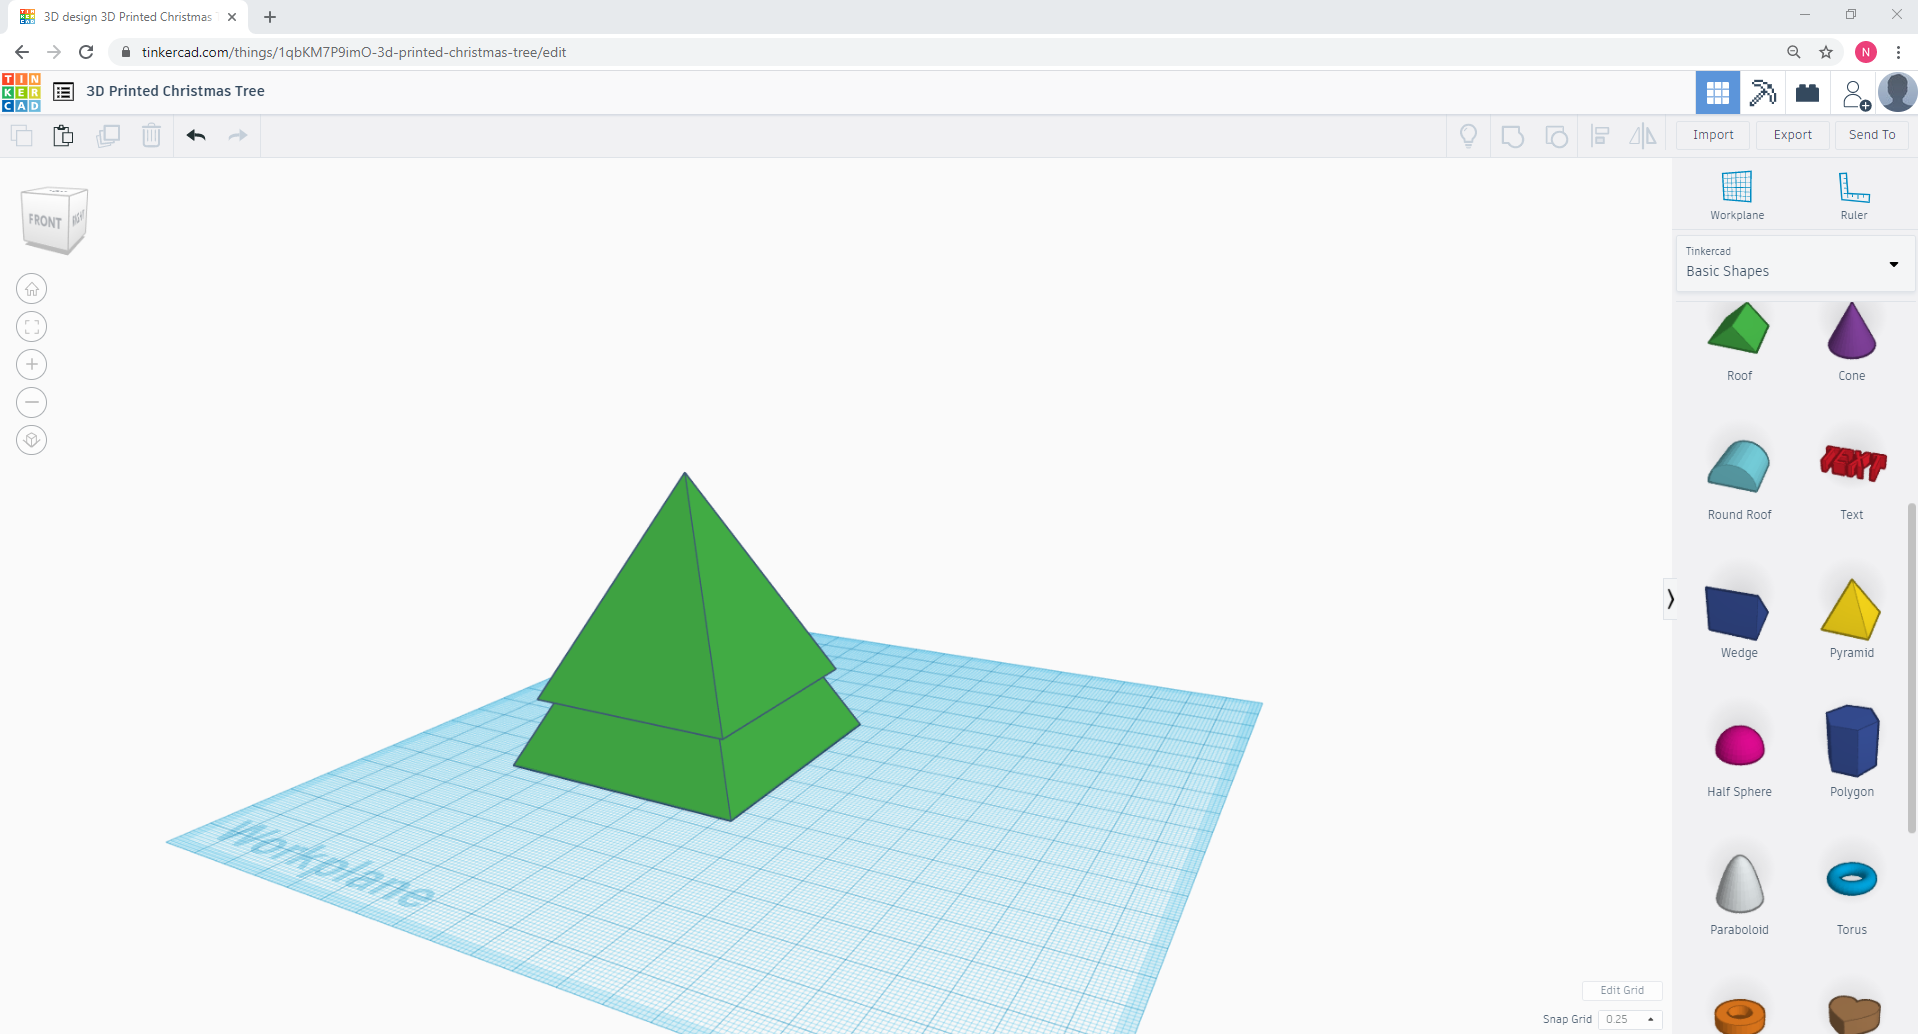Click the browser back arrow
1918x1034 pixels.
coord(22,52)
